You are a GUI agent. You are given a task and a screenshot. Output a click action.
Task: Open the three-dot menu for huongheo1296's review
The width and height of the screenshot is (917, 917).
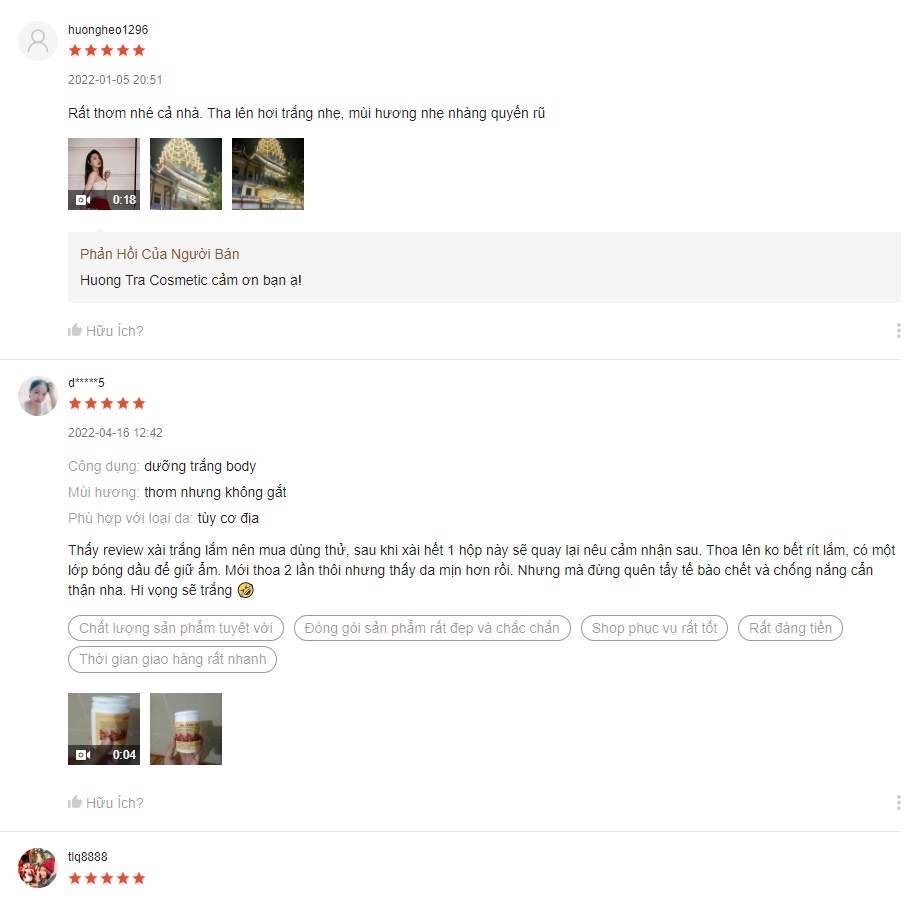pos(898,330)
